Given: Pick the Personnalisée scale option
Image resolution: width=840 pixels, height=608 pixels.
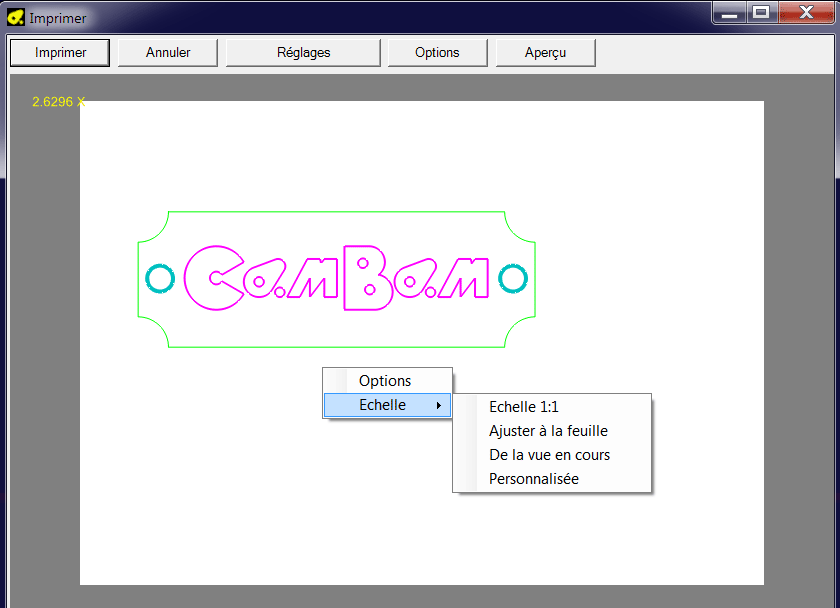Looking at the screenshot, I should (552, 479).
